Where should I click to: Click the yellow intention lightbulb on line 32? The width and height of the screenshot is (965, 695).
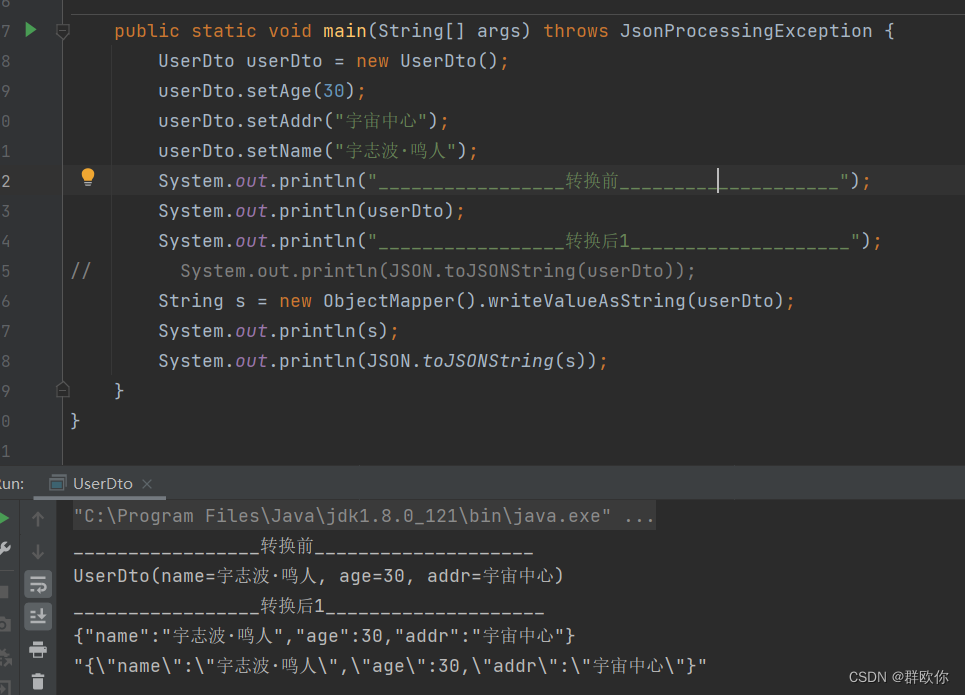[87, 177]
